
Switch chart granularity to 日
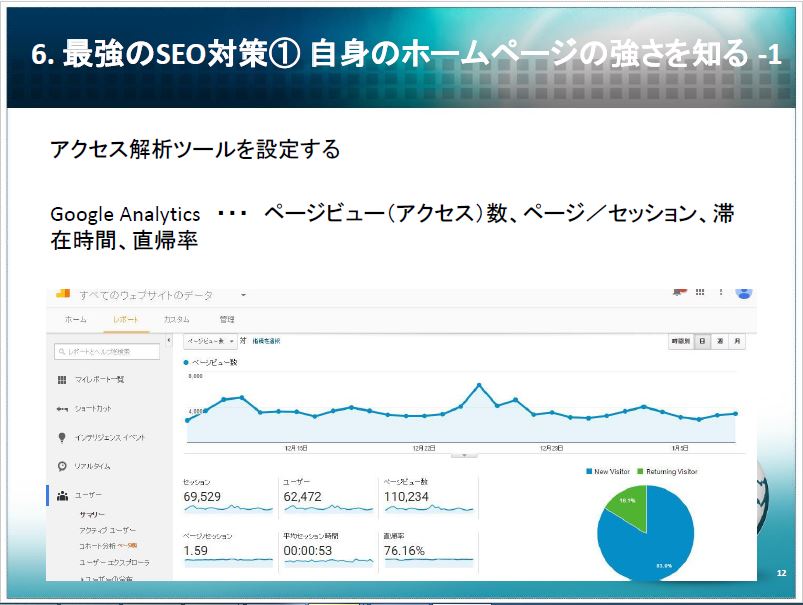(702, 342)
